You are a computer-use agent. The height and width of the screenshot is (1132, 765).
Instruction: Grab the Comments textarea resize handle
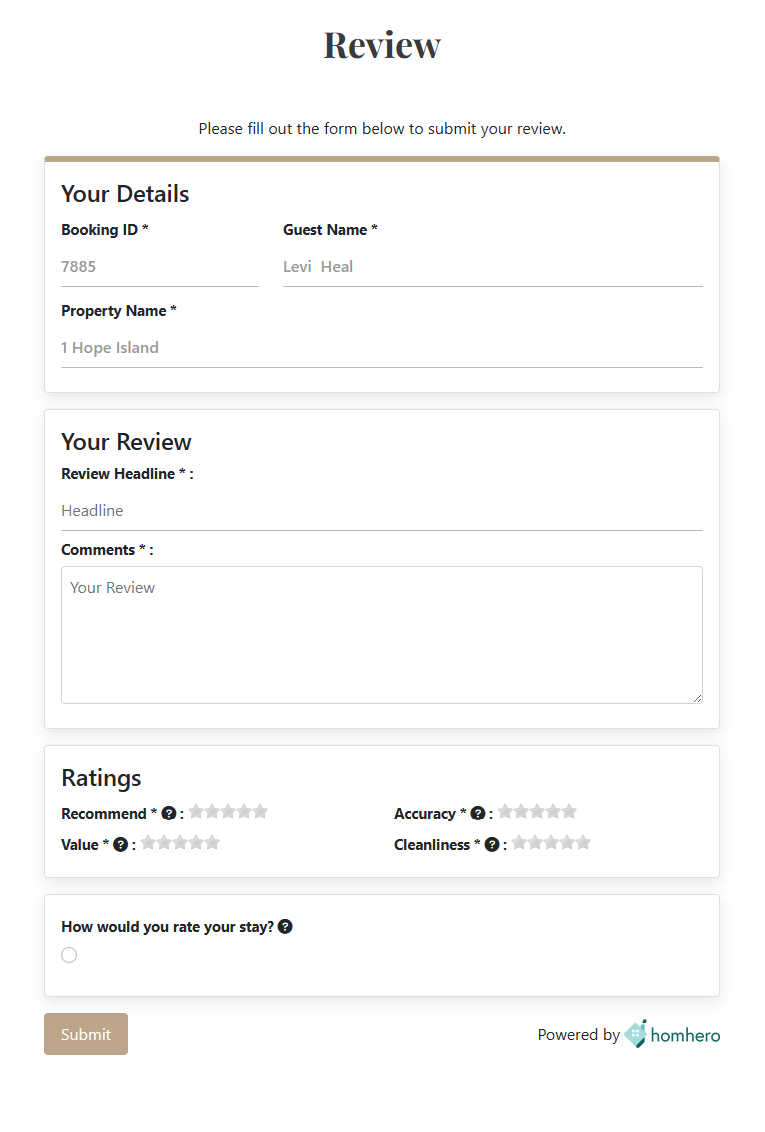tap(697, 698)
